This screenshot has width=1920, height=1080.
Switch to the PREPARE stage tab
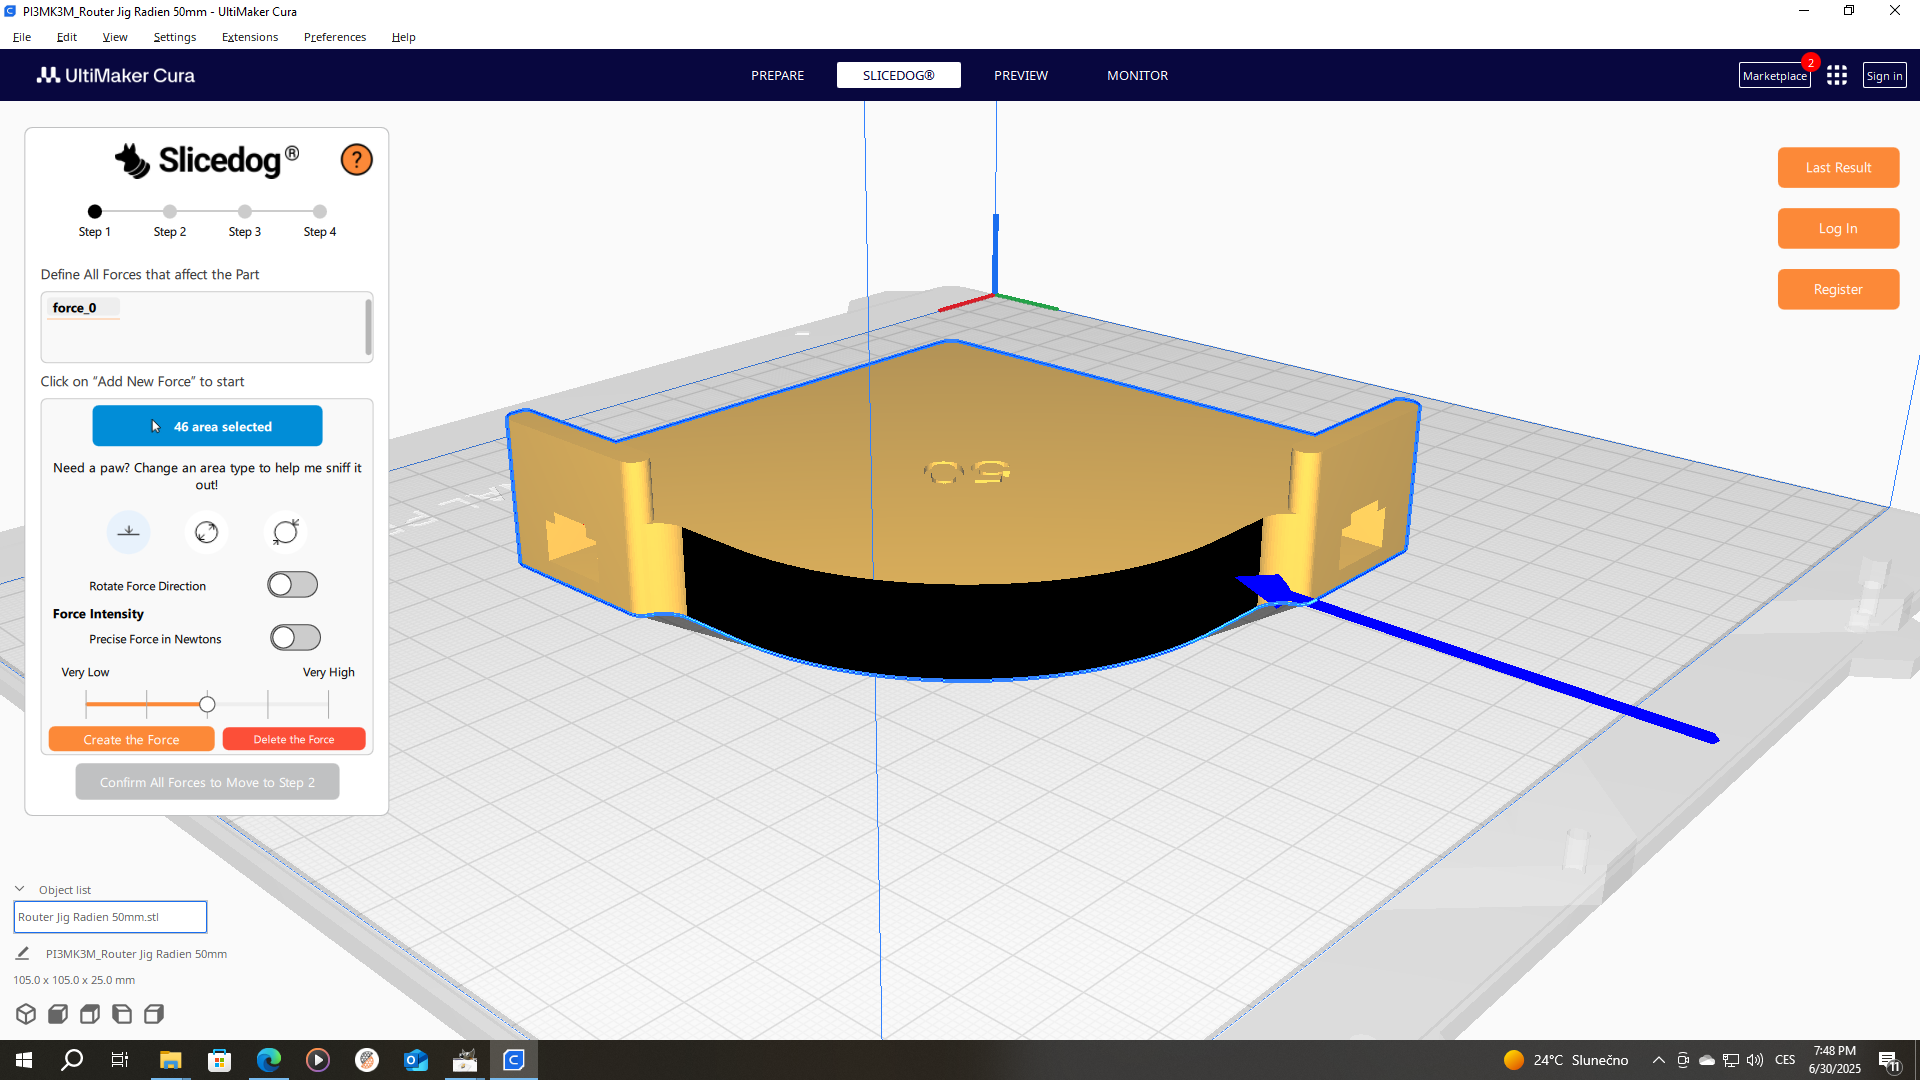tap(777, 76)
